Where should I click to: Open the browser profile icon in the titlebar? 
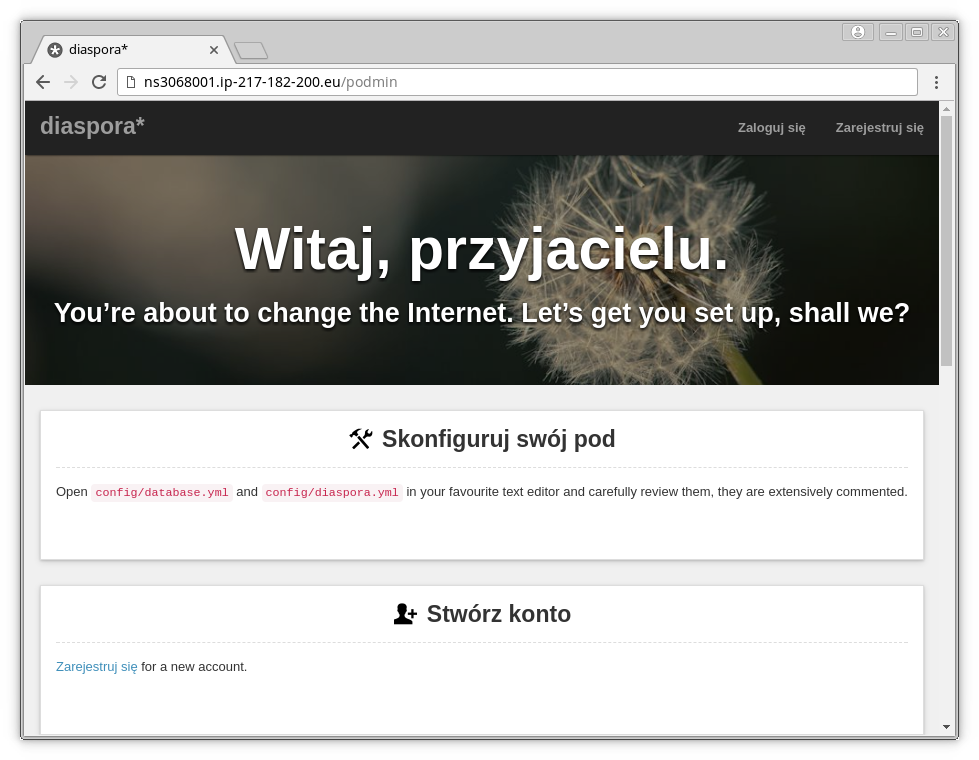[x=857, y=31]
